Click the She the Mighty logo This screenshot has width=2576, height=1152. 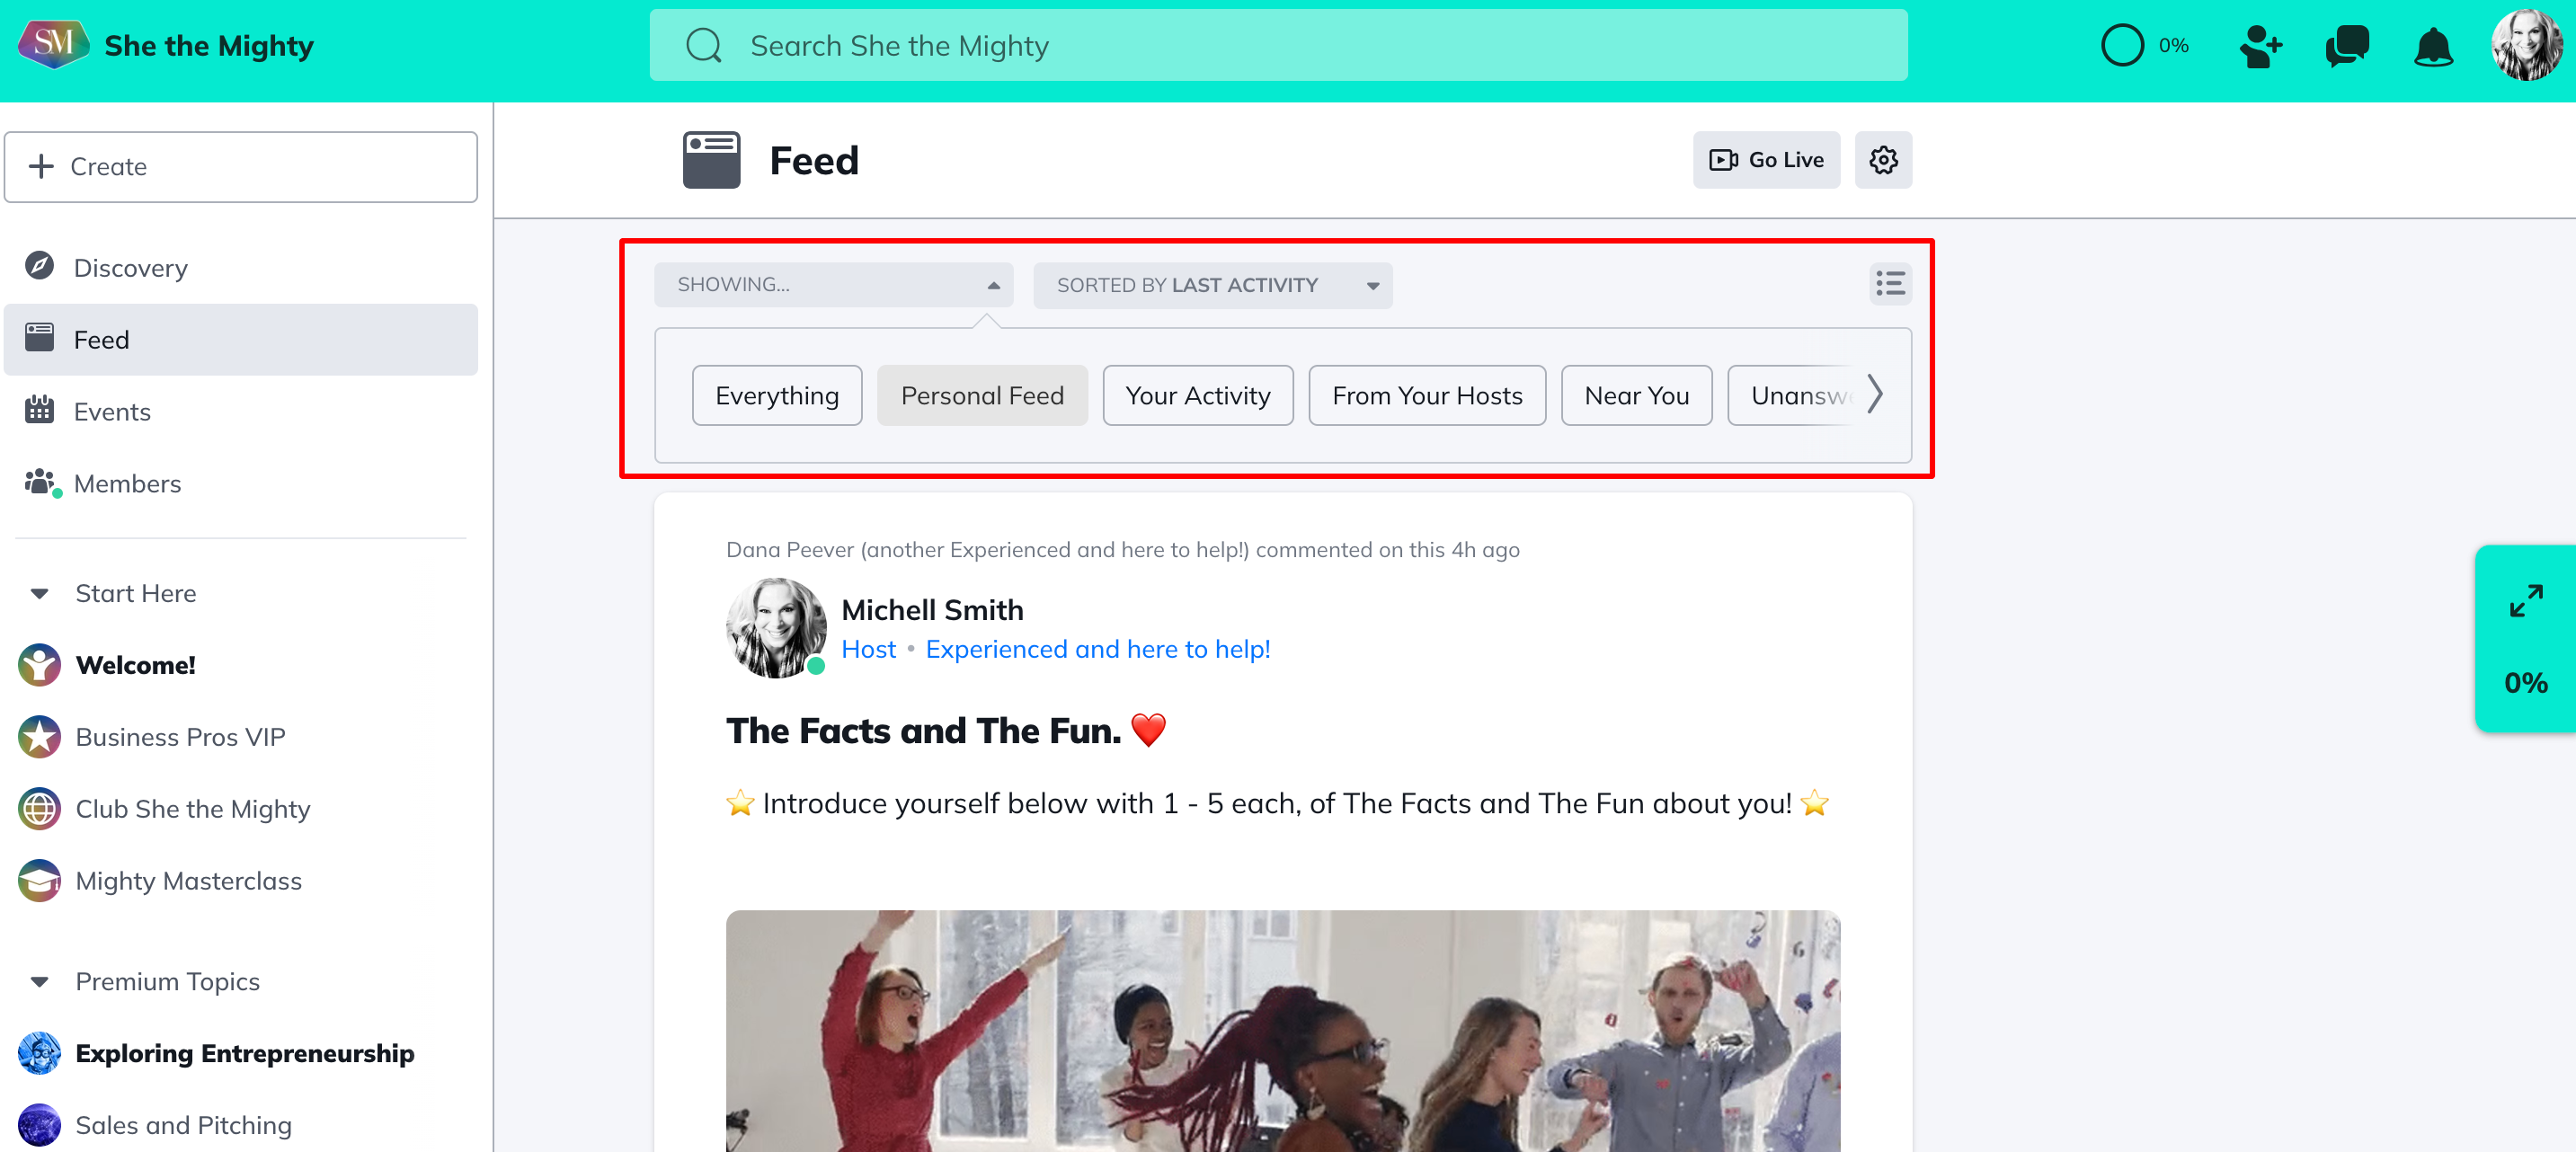[x=53, y=45]
